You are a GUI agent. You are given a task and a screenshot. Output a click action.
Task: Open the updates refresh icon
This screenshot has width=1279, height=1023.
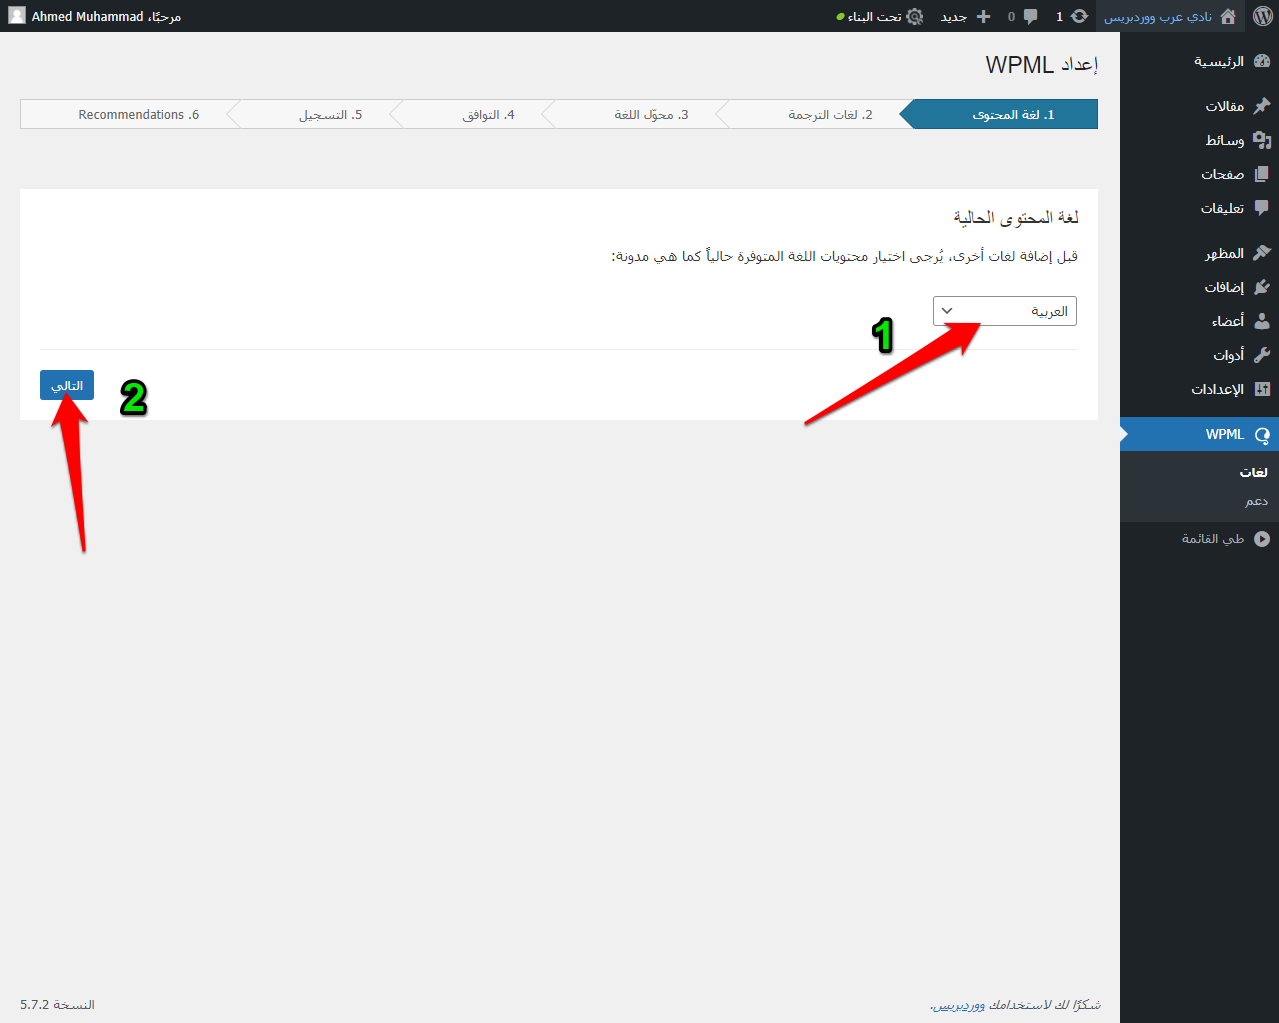[1079, 16]
